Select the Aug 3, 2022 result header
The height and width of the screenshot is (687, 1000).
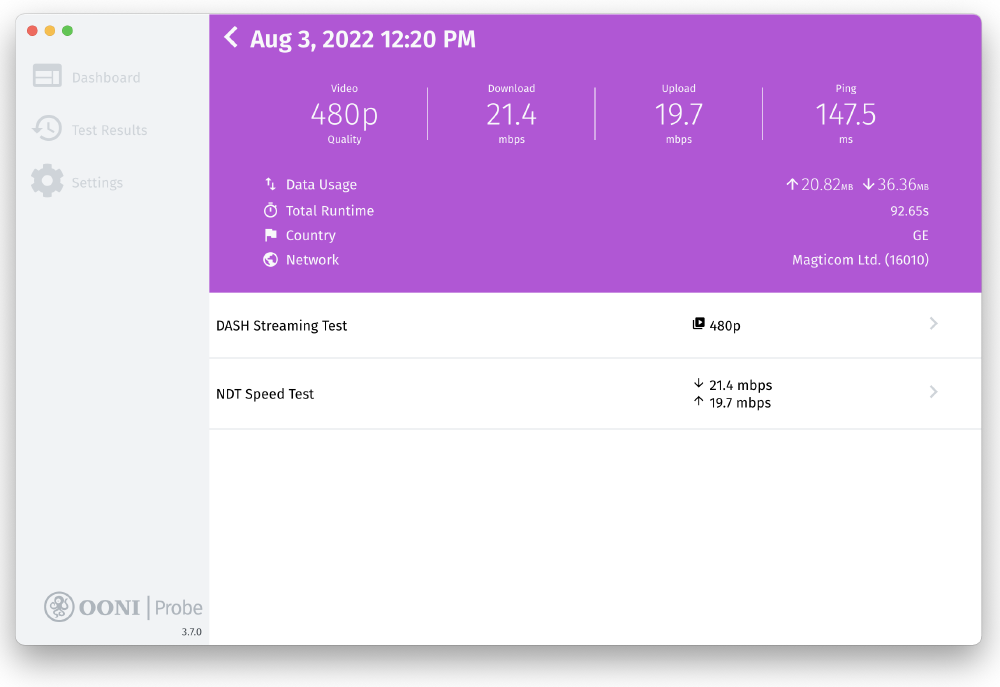[363, 38]
